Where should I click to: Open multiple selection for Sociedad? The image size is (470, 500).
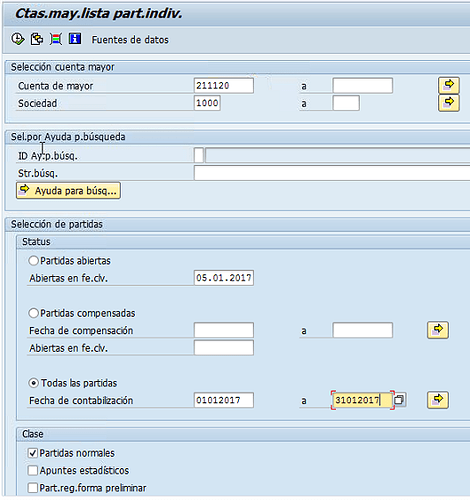[449, 103]
